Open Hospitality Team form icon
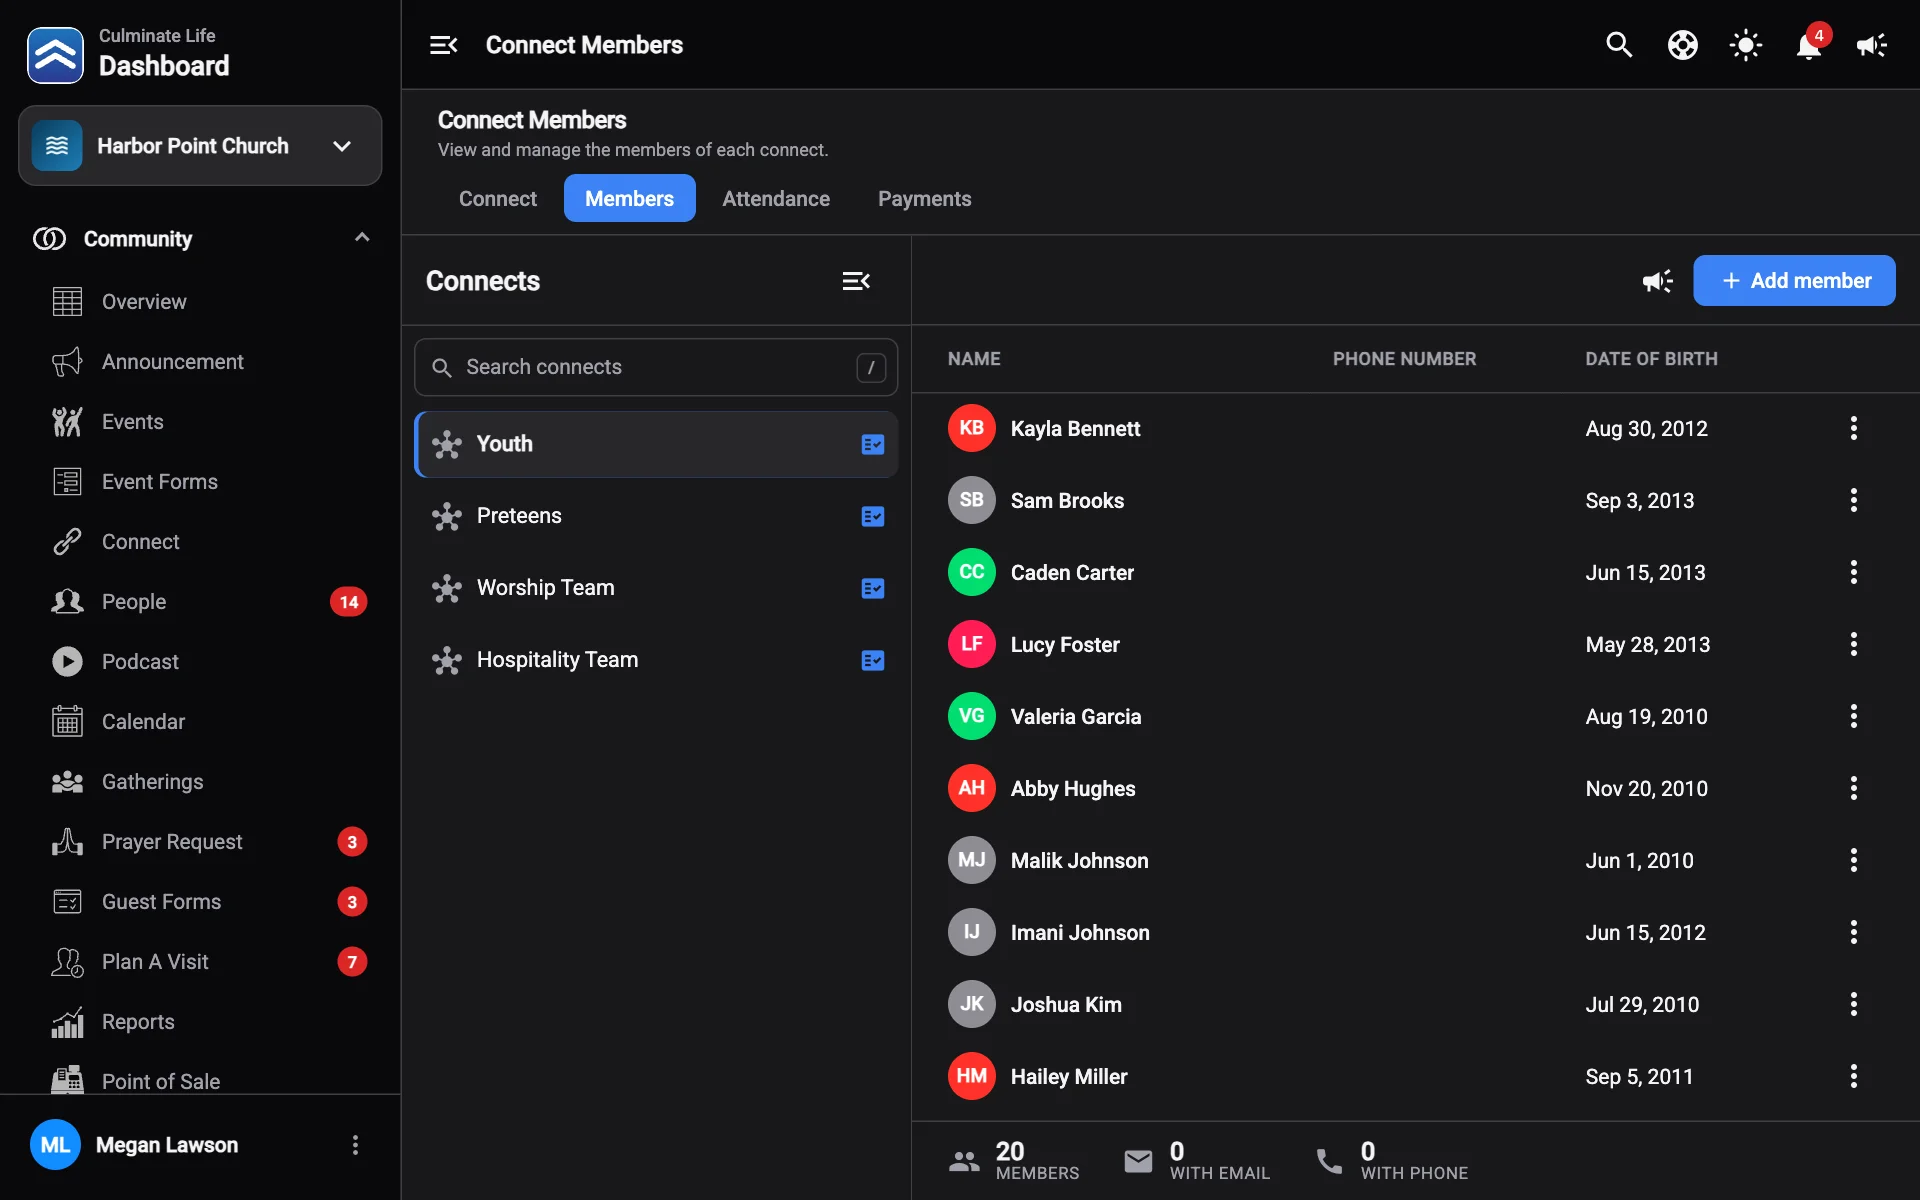Screen dimensions: 1920x1200 pyautogui.click(x=873, y=660)
